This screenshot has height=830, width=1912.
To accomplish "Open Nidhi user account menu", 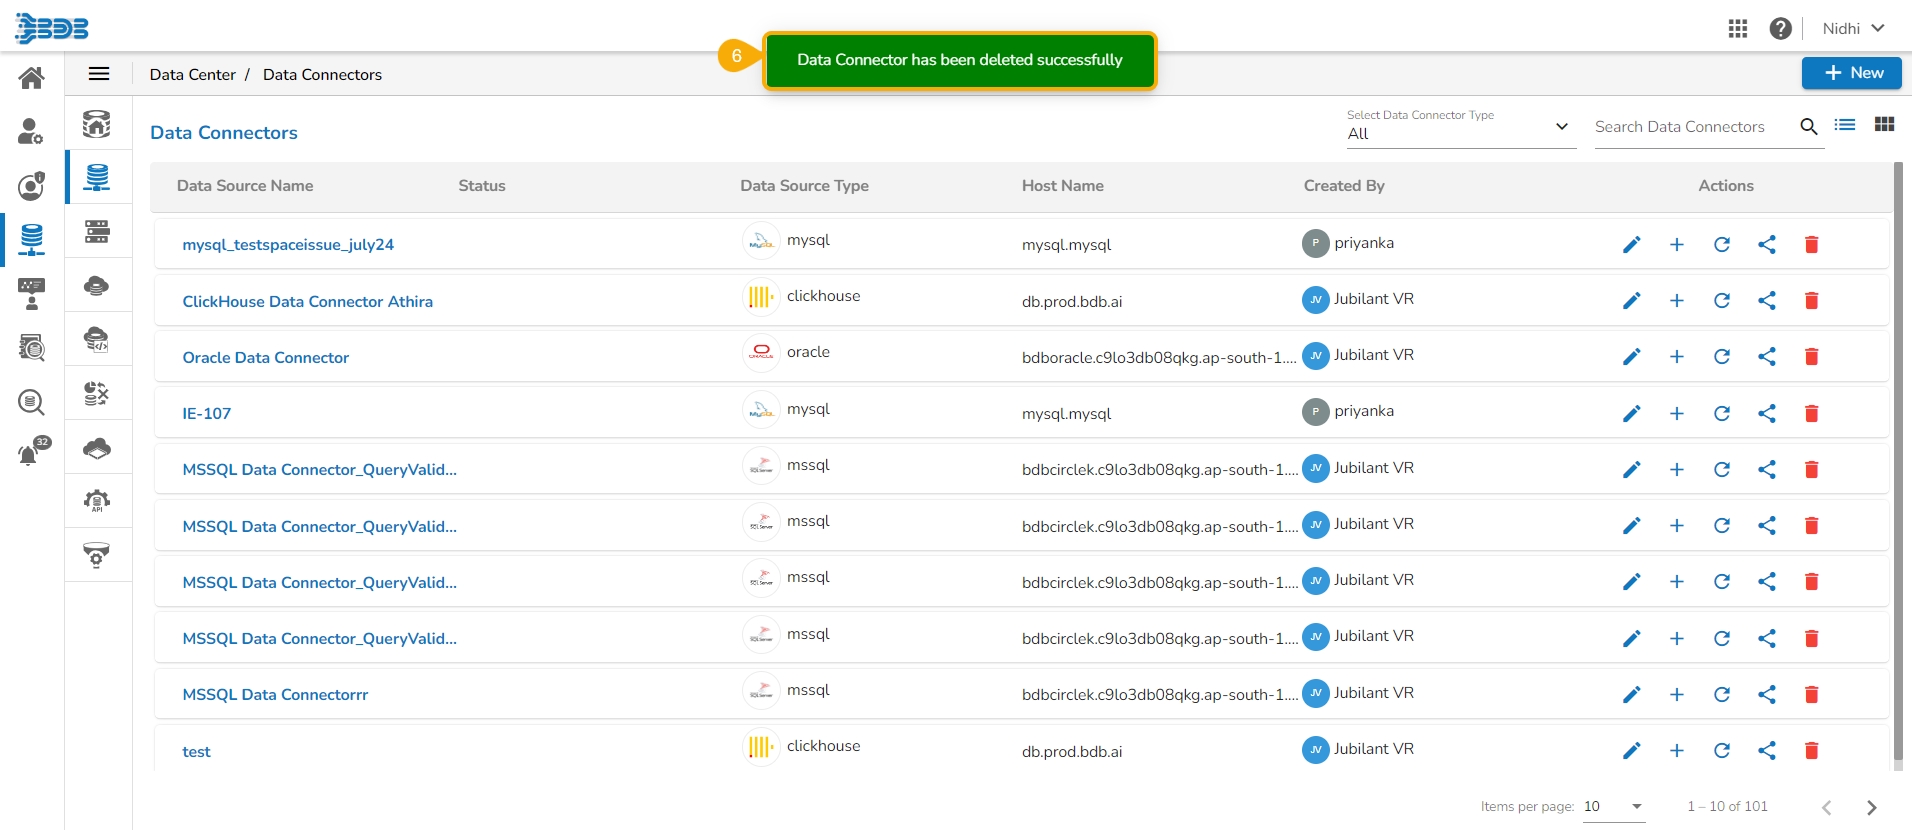I will tap(1853, 29).
